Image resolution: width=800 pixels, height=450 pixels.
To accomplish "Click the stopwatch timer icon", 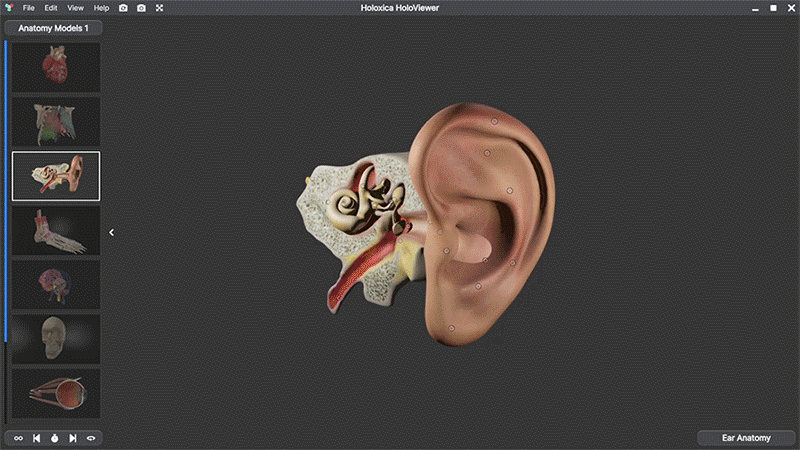I will point(55,438).
